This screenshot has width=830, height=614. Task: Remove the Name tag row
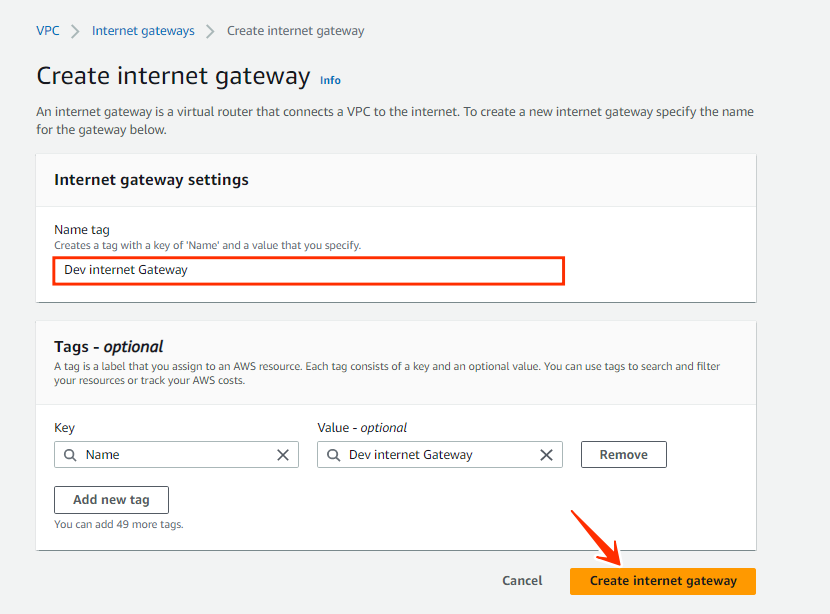coord(623,454)
